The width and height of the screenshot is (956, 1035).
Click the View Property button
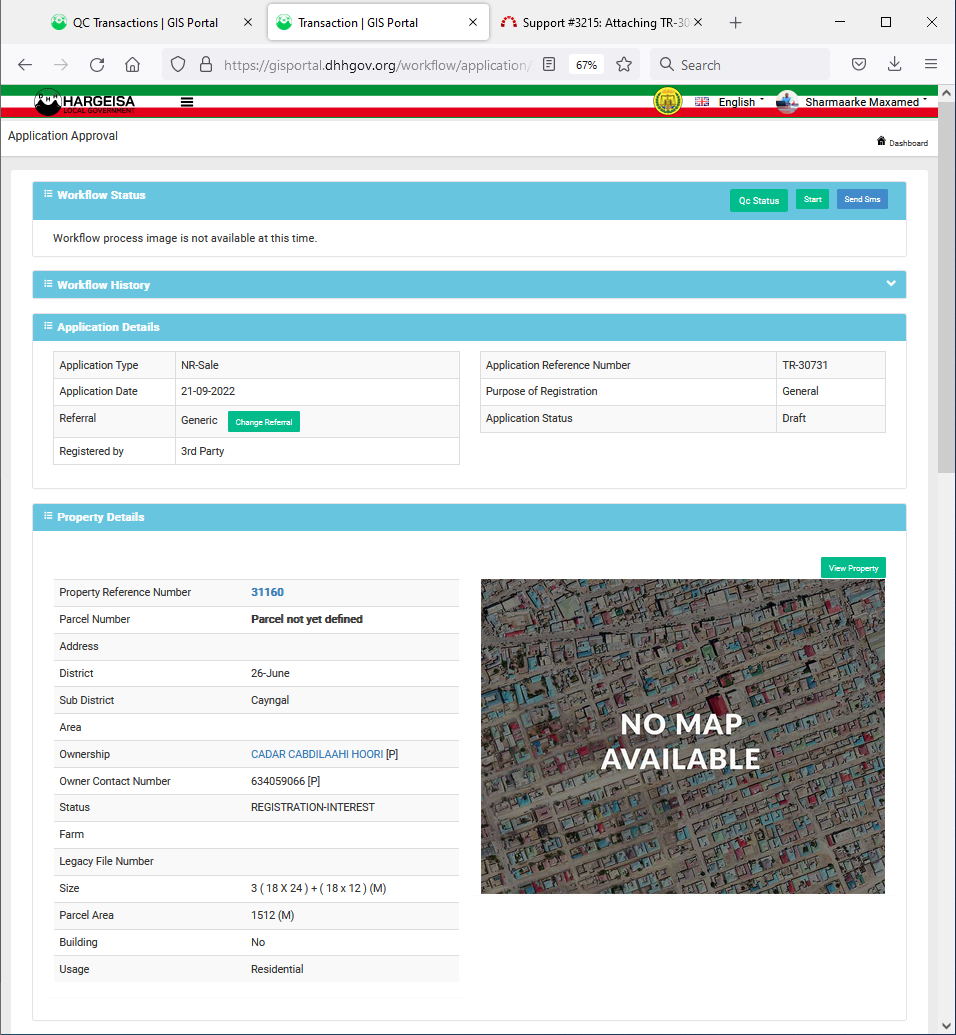point(853,568)
